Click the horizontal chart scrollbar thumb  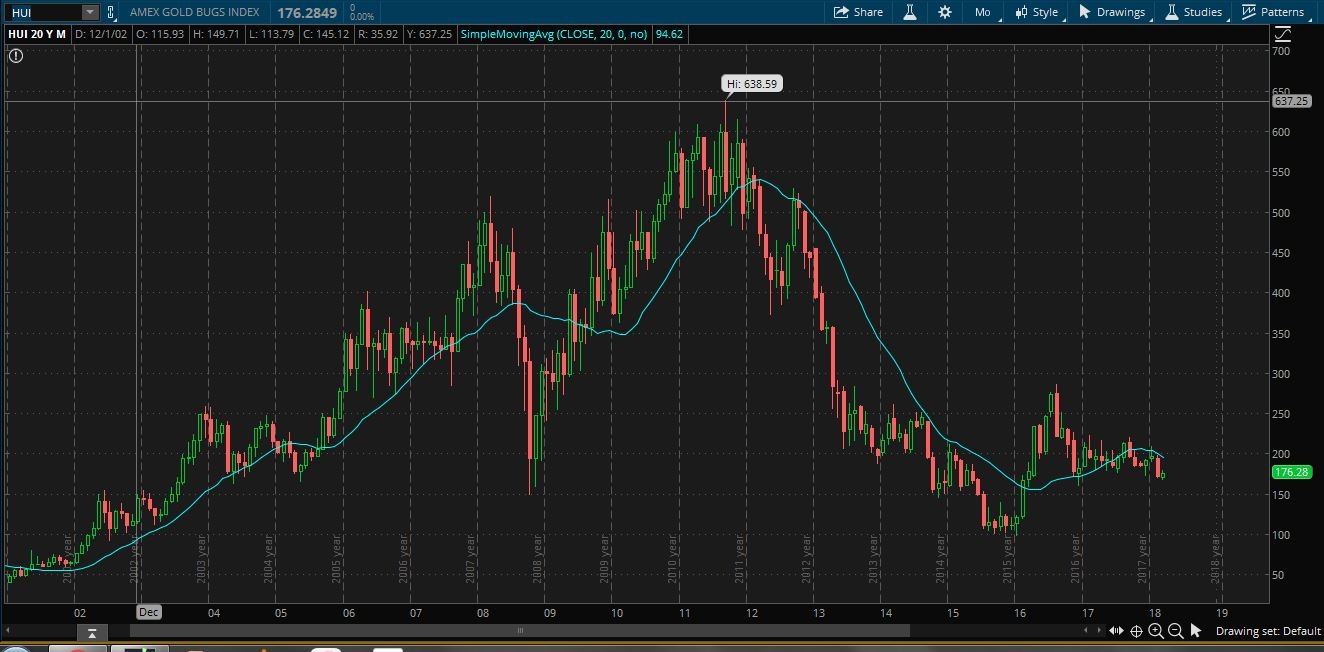point(519,630)
